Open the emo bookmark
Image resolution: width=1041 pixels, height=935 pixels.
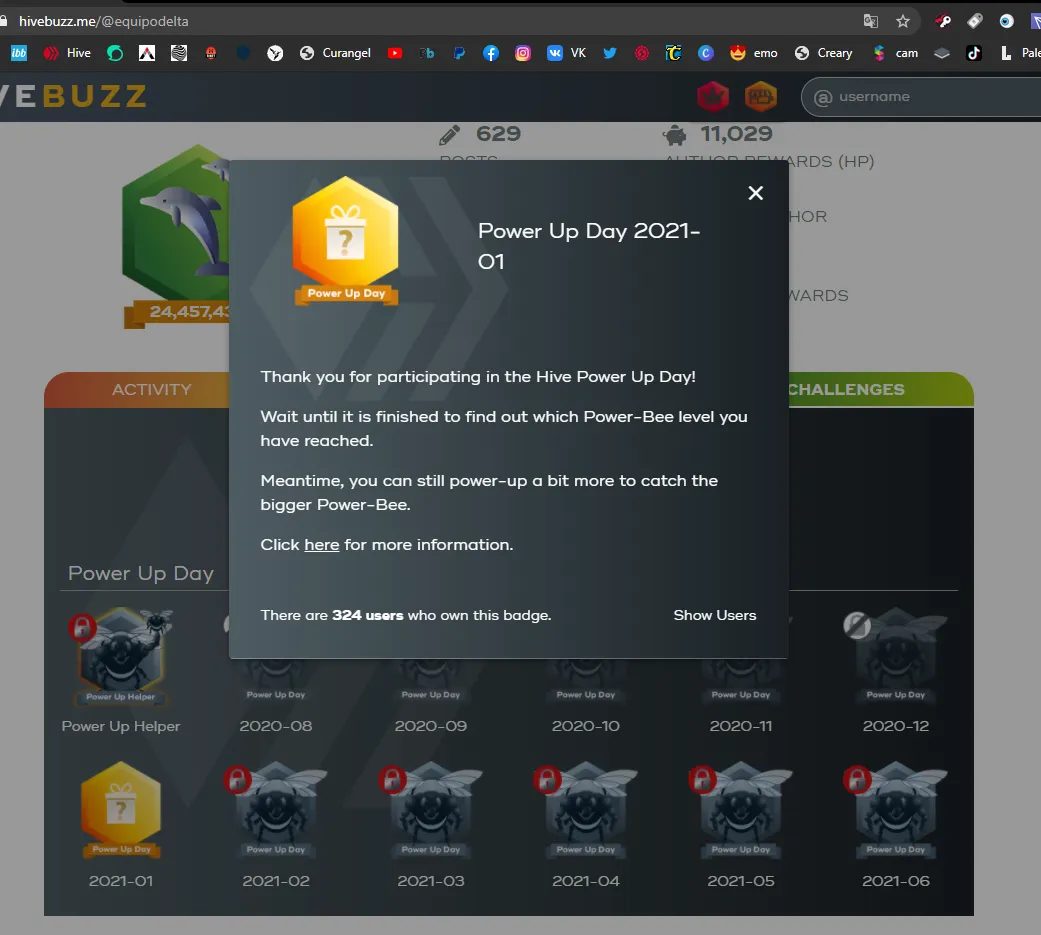pyautogui.click(x=754, y=53)
